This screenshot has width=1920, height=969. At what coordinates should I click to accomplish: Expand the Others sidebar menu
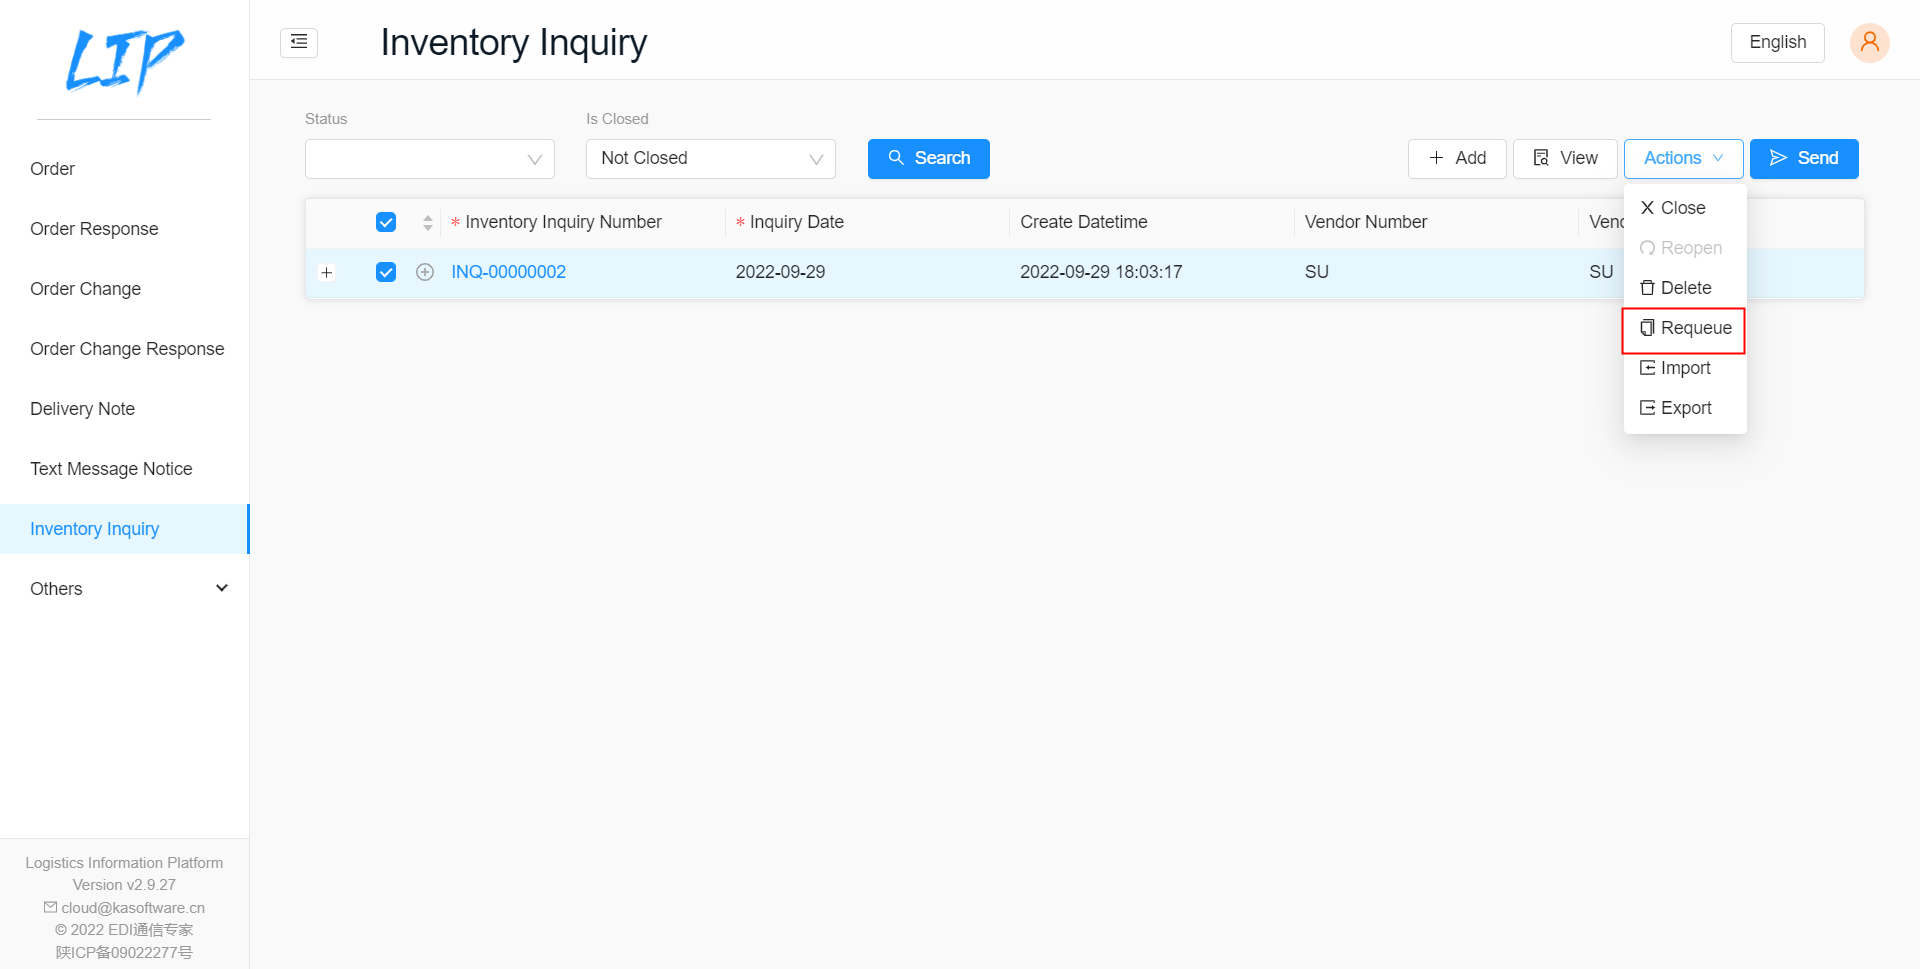(124, 588)
